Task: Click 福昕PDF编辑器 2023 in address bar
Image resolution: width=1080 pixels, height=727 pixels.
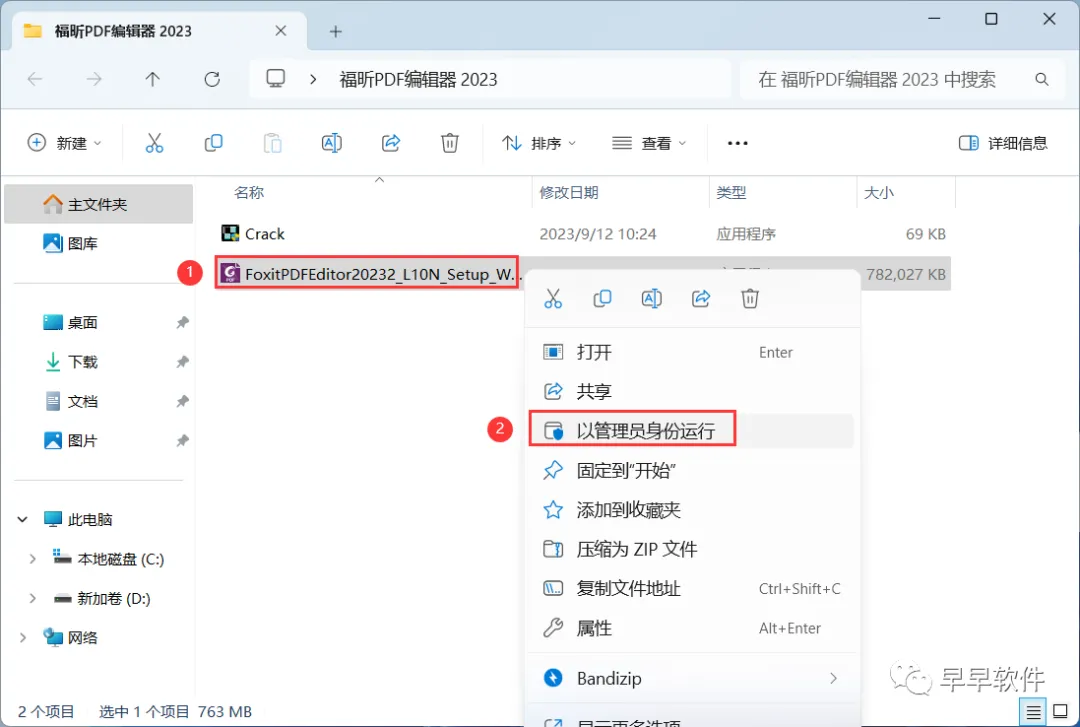Action: tap(418, 79)
